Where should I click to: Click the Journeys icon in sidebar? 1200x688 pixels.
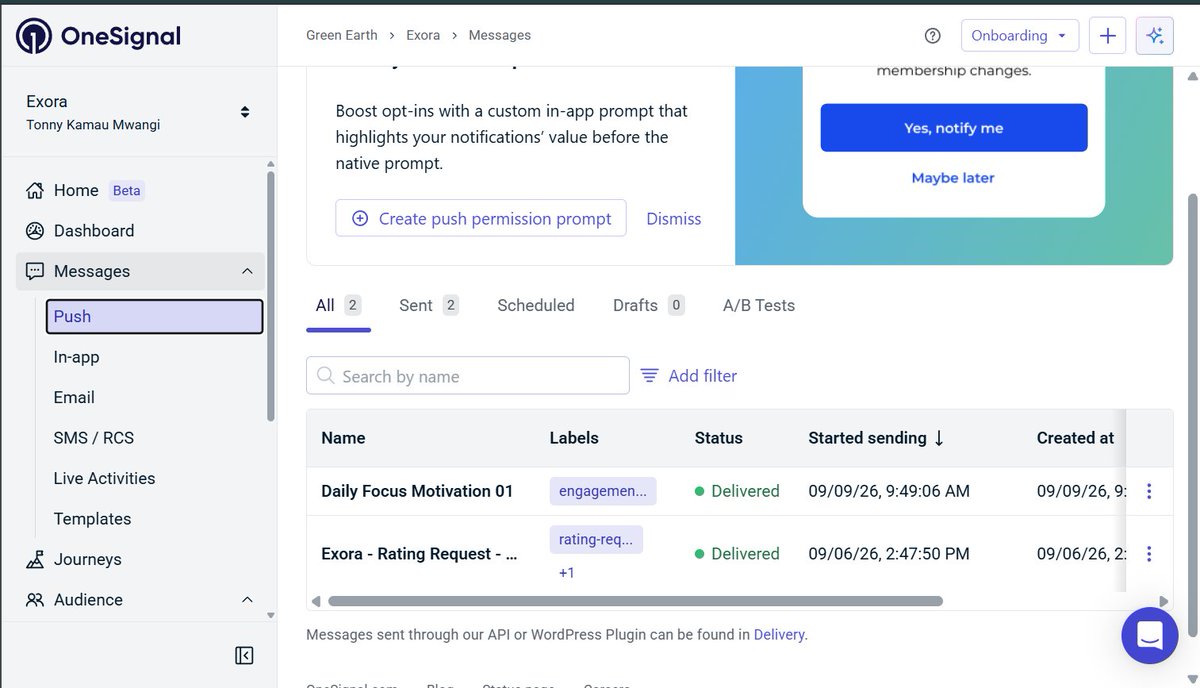click(x=35, y=560)
